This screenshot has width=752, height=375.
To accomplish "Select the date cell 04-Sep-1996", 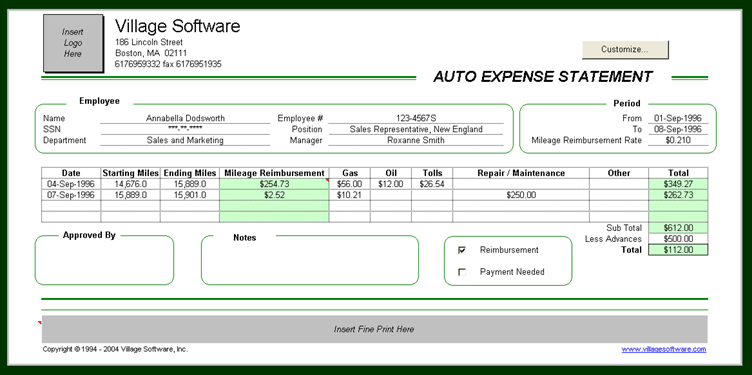I will click(71, 184).
